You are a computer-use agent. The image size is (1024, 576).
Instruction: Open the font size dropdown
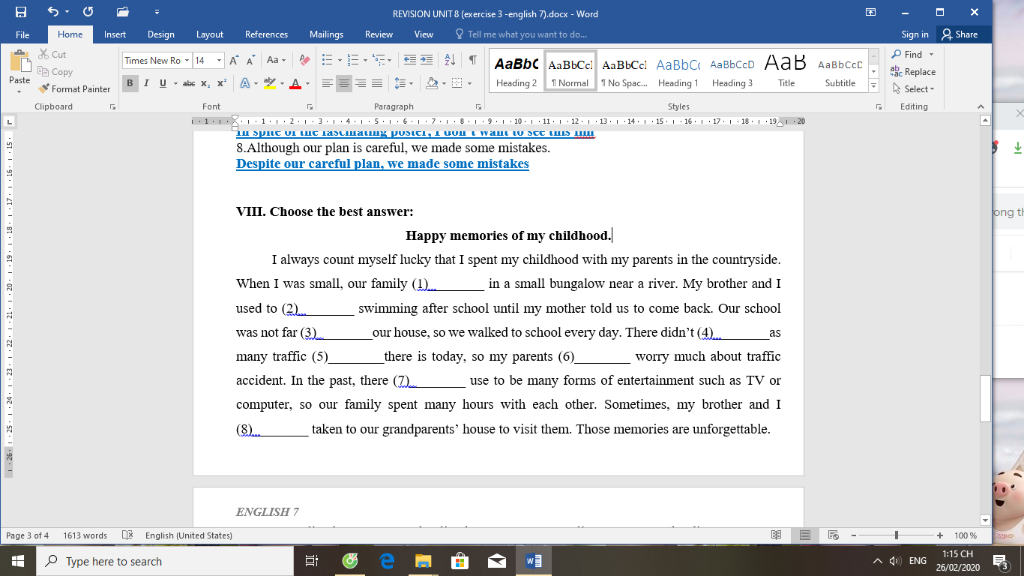tap(219, 60)
